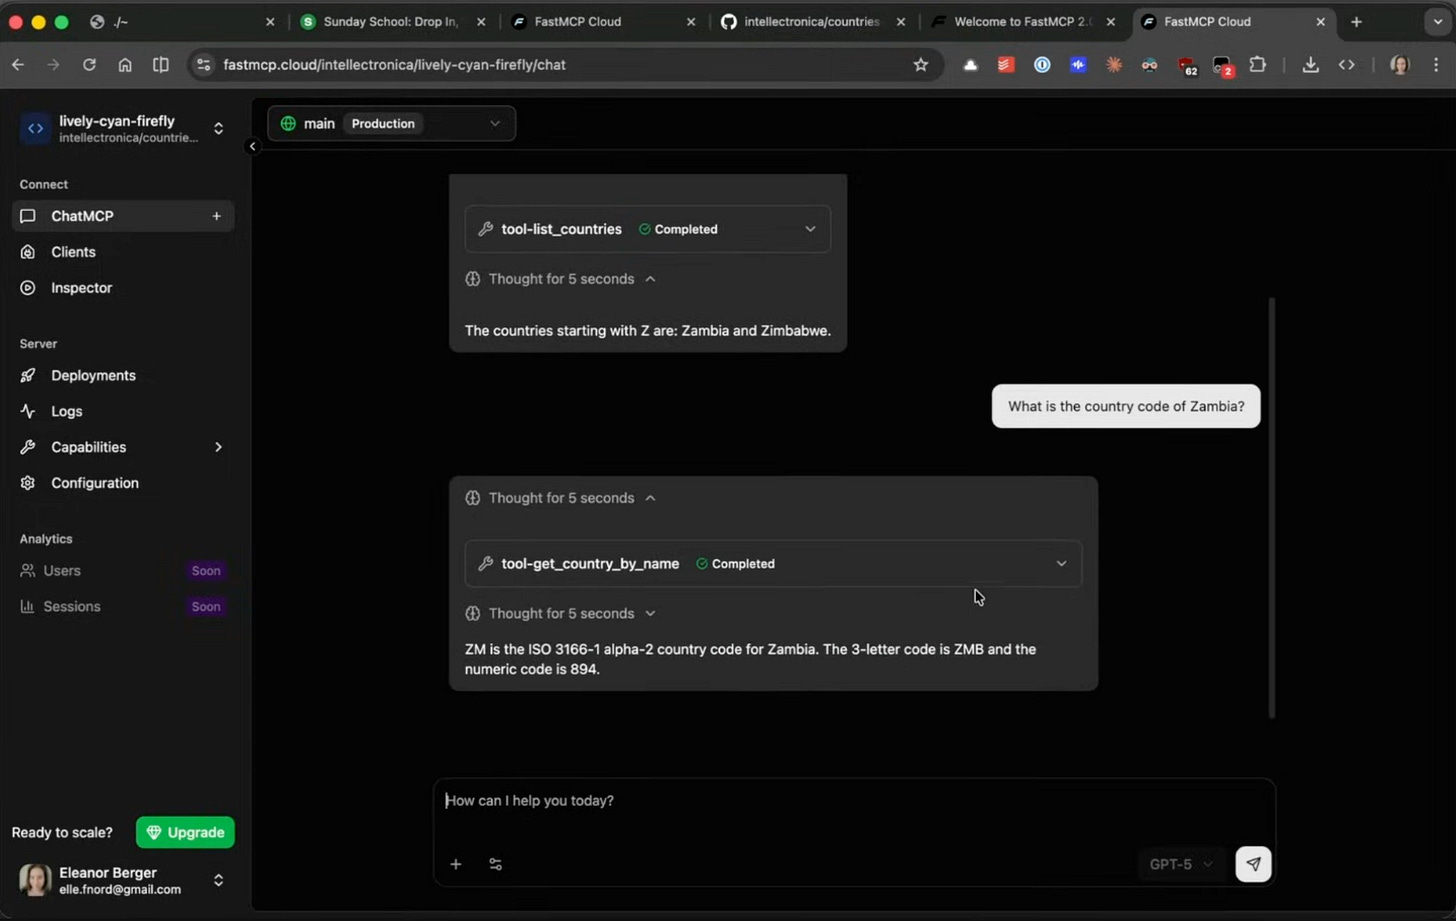Screen dimensions: 1456x921
Task: Open the extensions puzzle icon
Action: [x=1258, y=65]
